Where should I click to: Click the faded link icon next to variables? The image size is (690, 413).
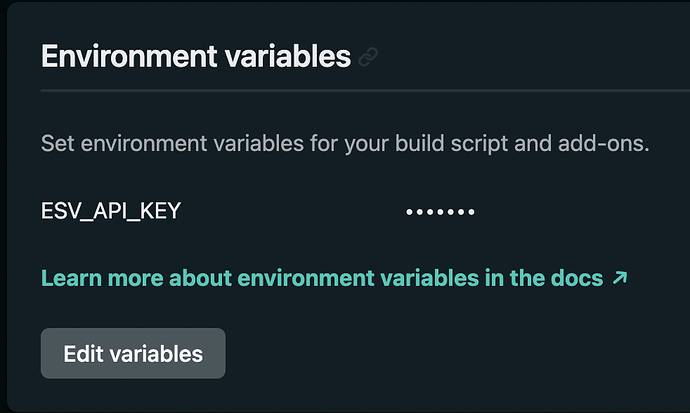tap(368, 57)
